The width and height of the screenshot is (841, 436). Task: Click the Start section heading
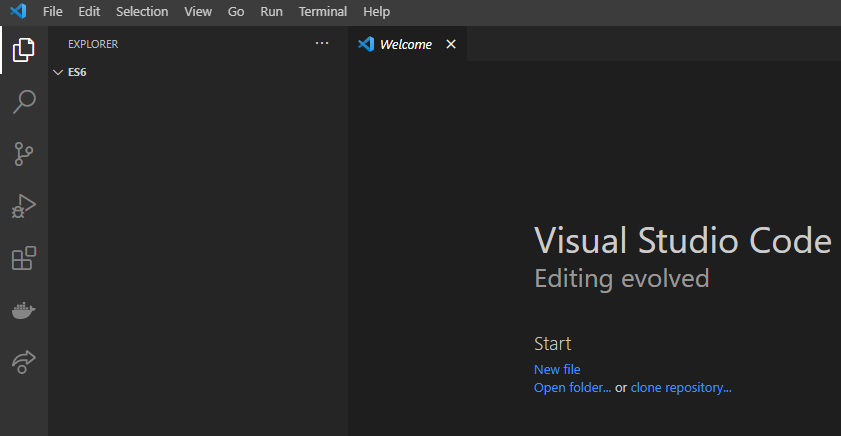(552, 344)
